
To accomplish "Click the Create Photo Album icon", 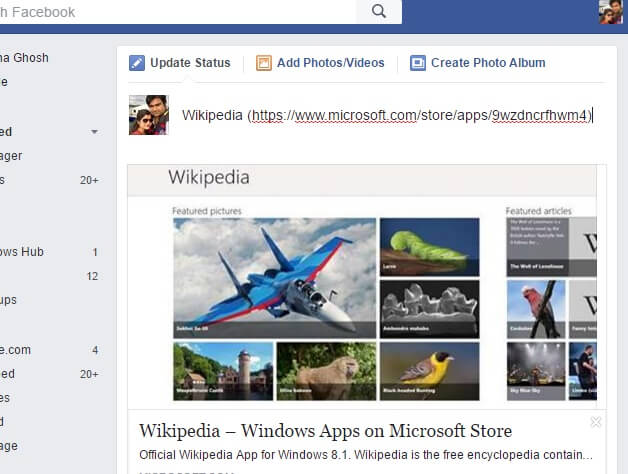I will click(418, 63).
